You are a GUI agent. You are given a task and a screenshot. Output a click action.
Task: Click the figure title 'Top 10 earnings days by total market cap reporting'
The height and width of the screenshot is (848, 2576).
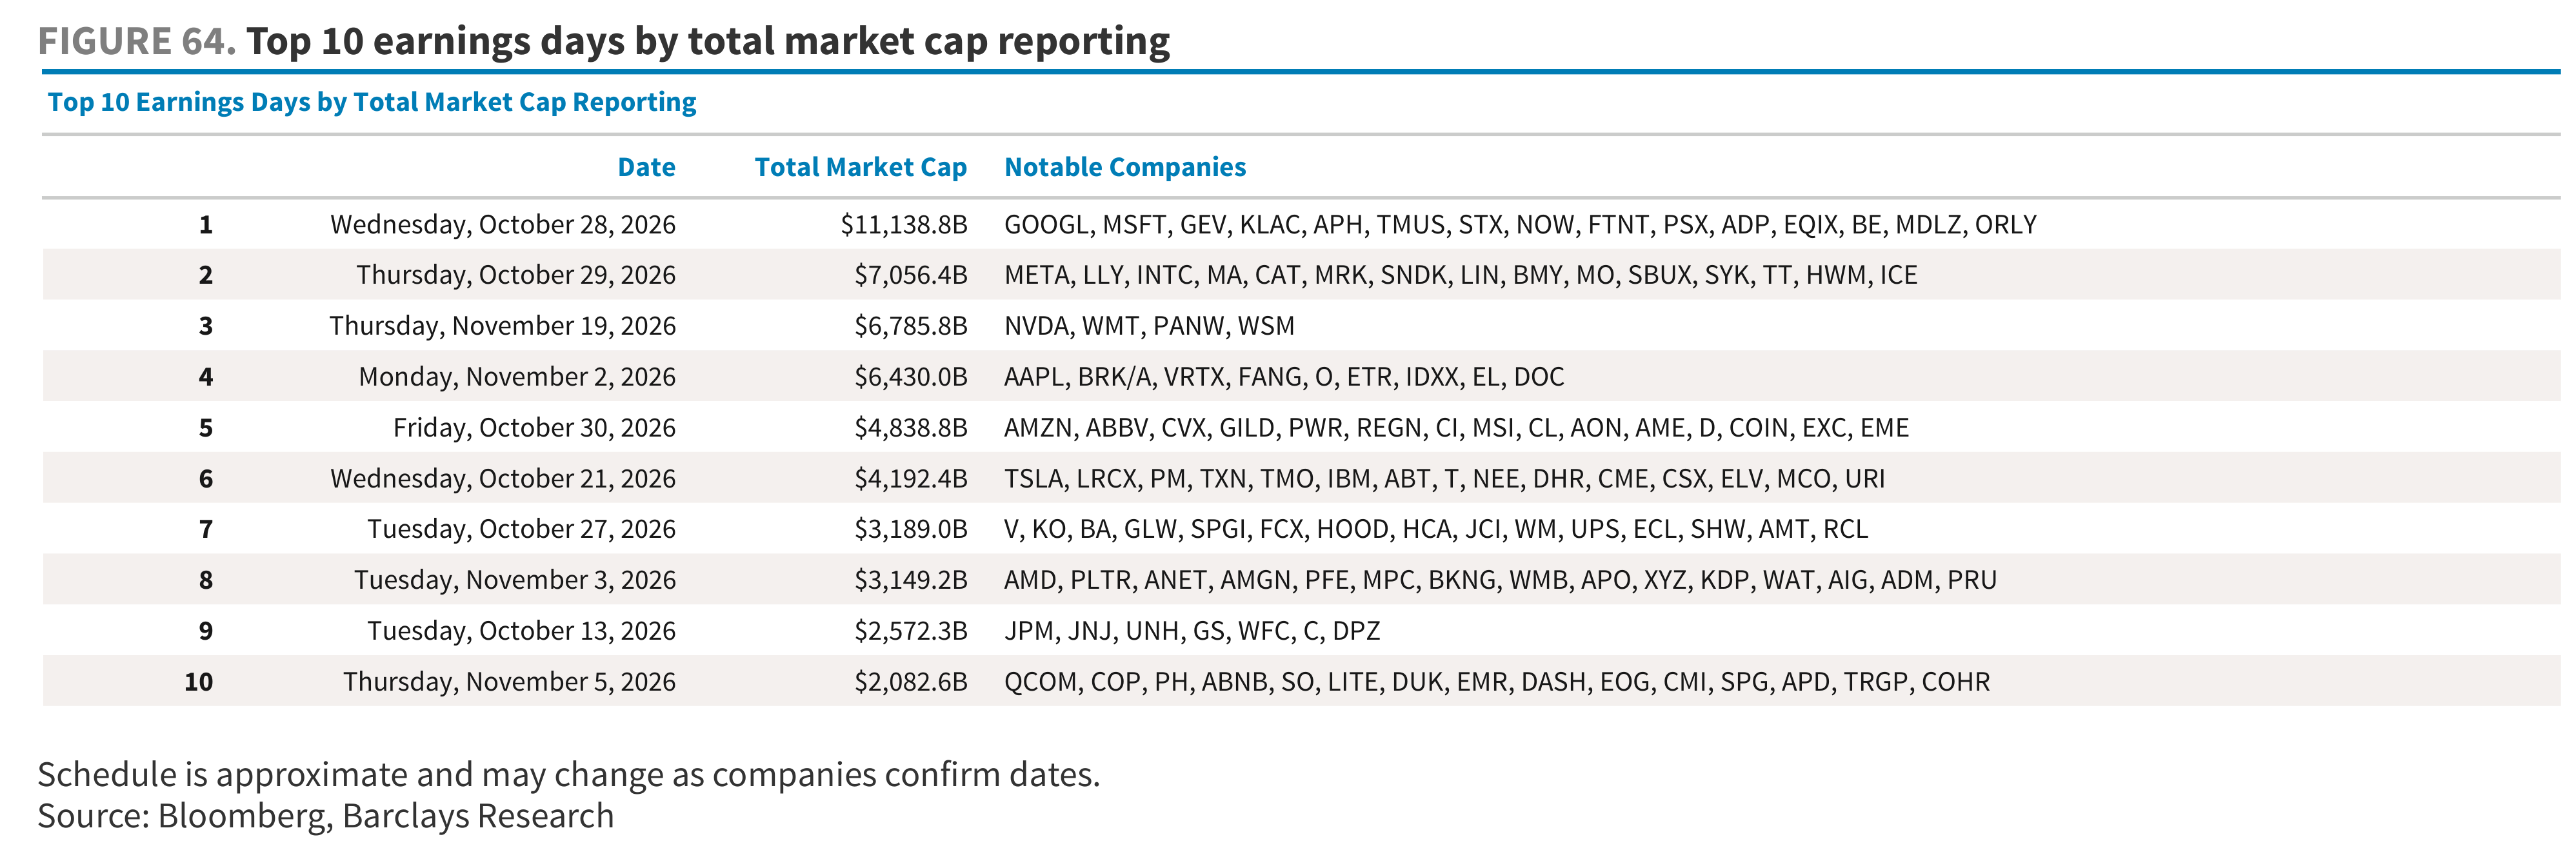tap(708, 42)
